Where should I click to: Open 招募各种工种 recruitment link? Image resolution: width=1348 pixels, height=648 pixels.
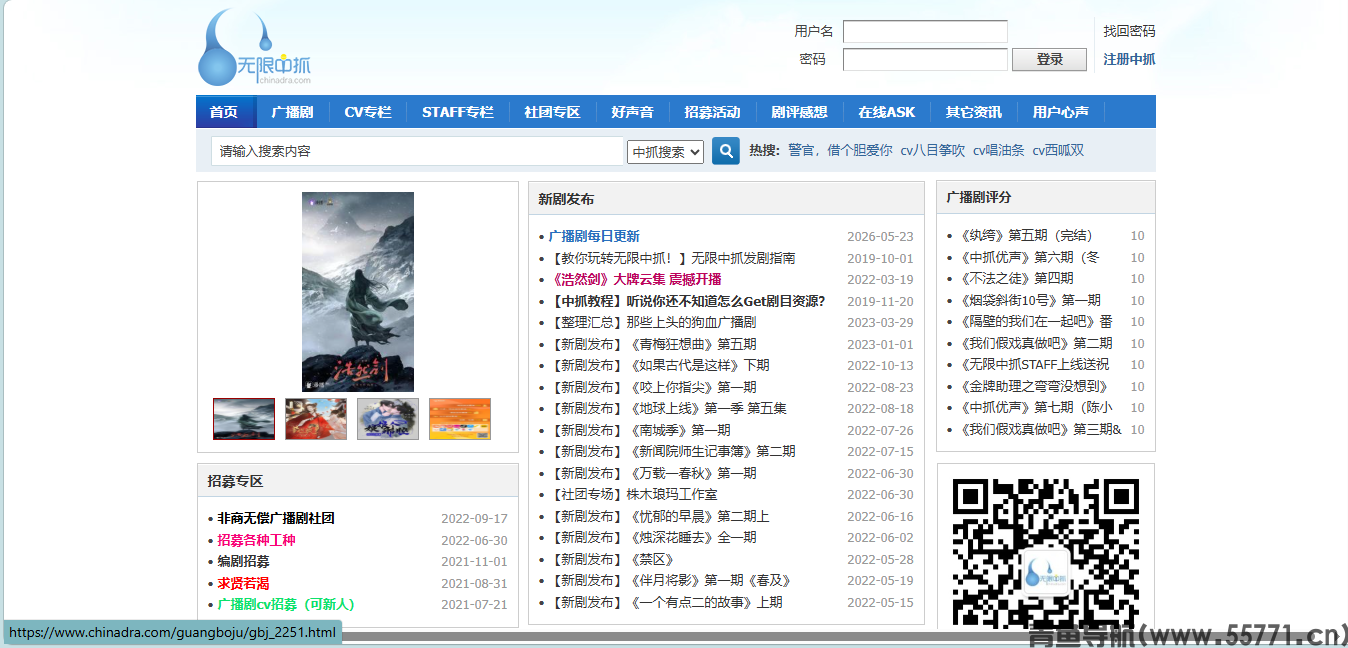pos(257,540)
